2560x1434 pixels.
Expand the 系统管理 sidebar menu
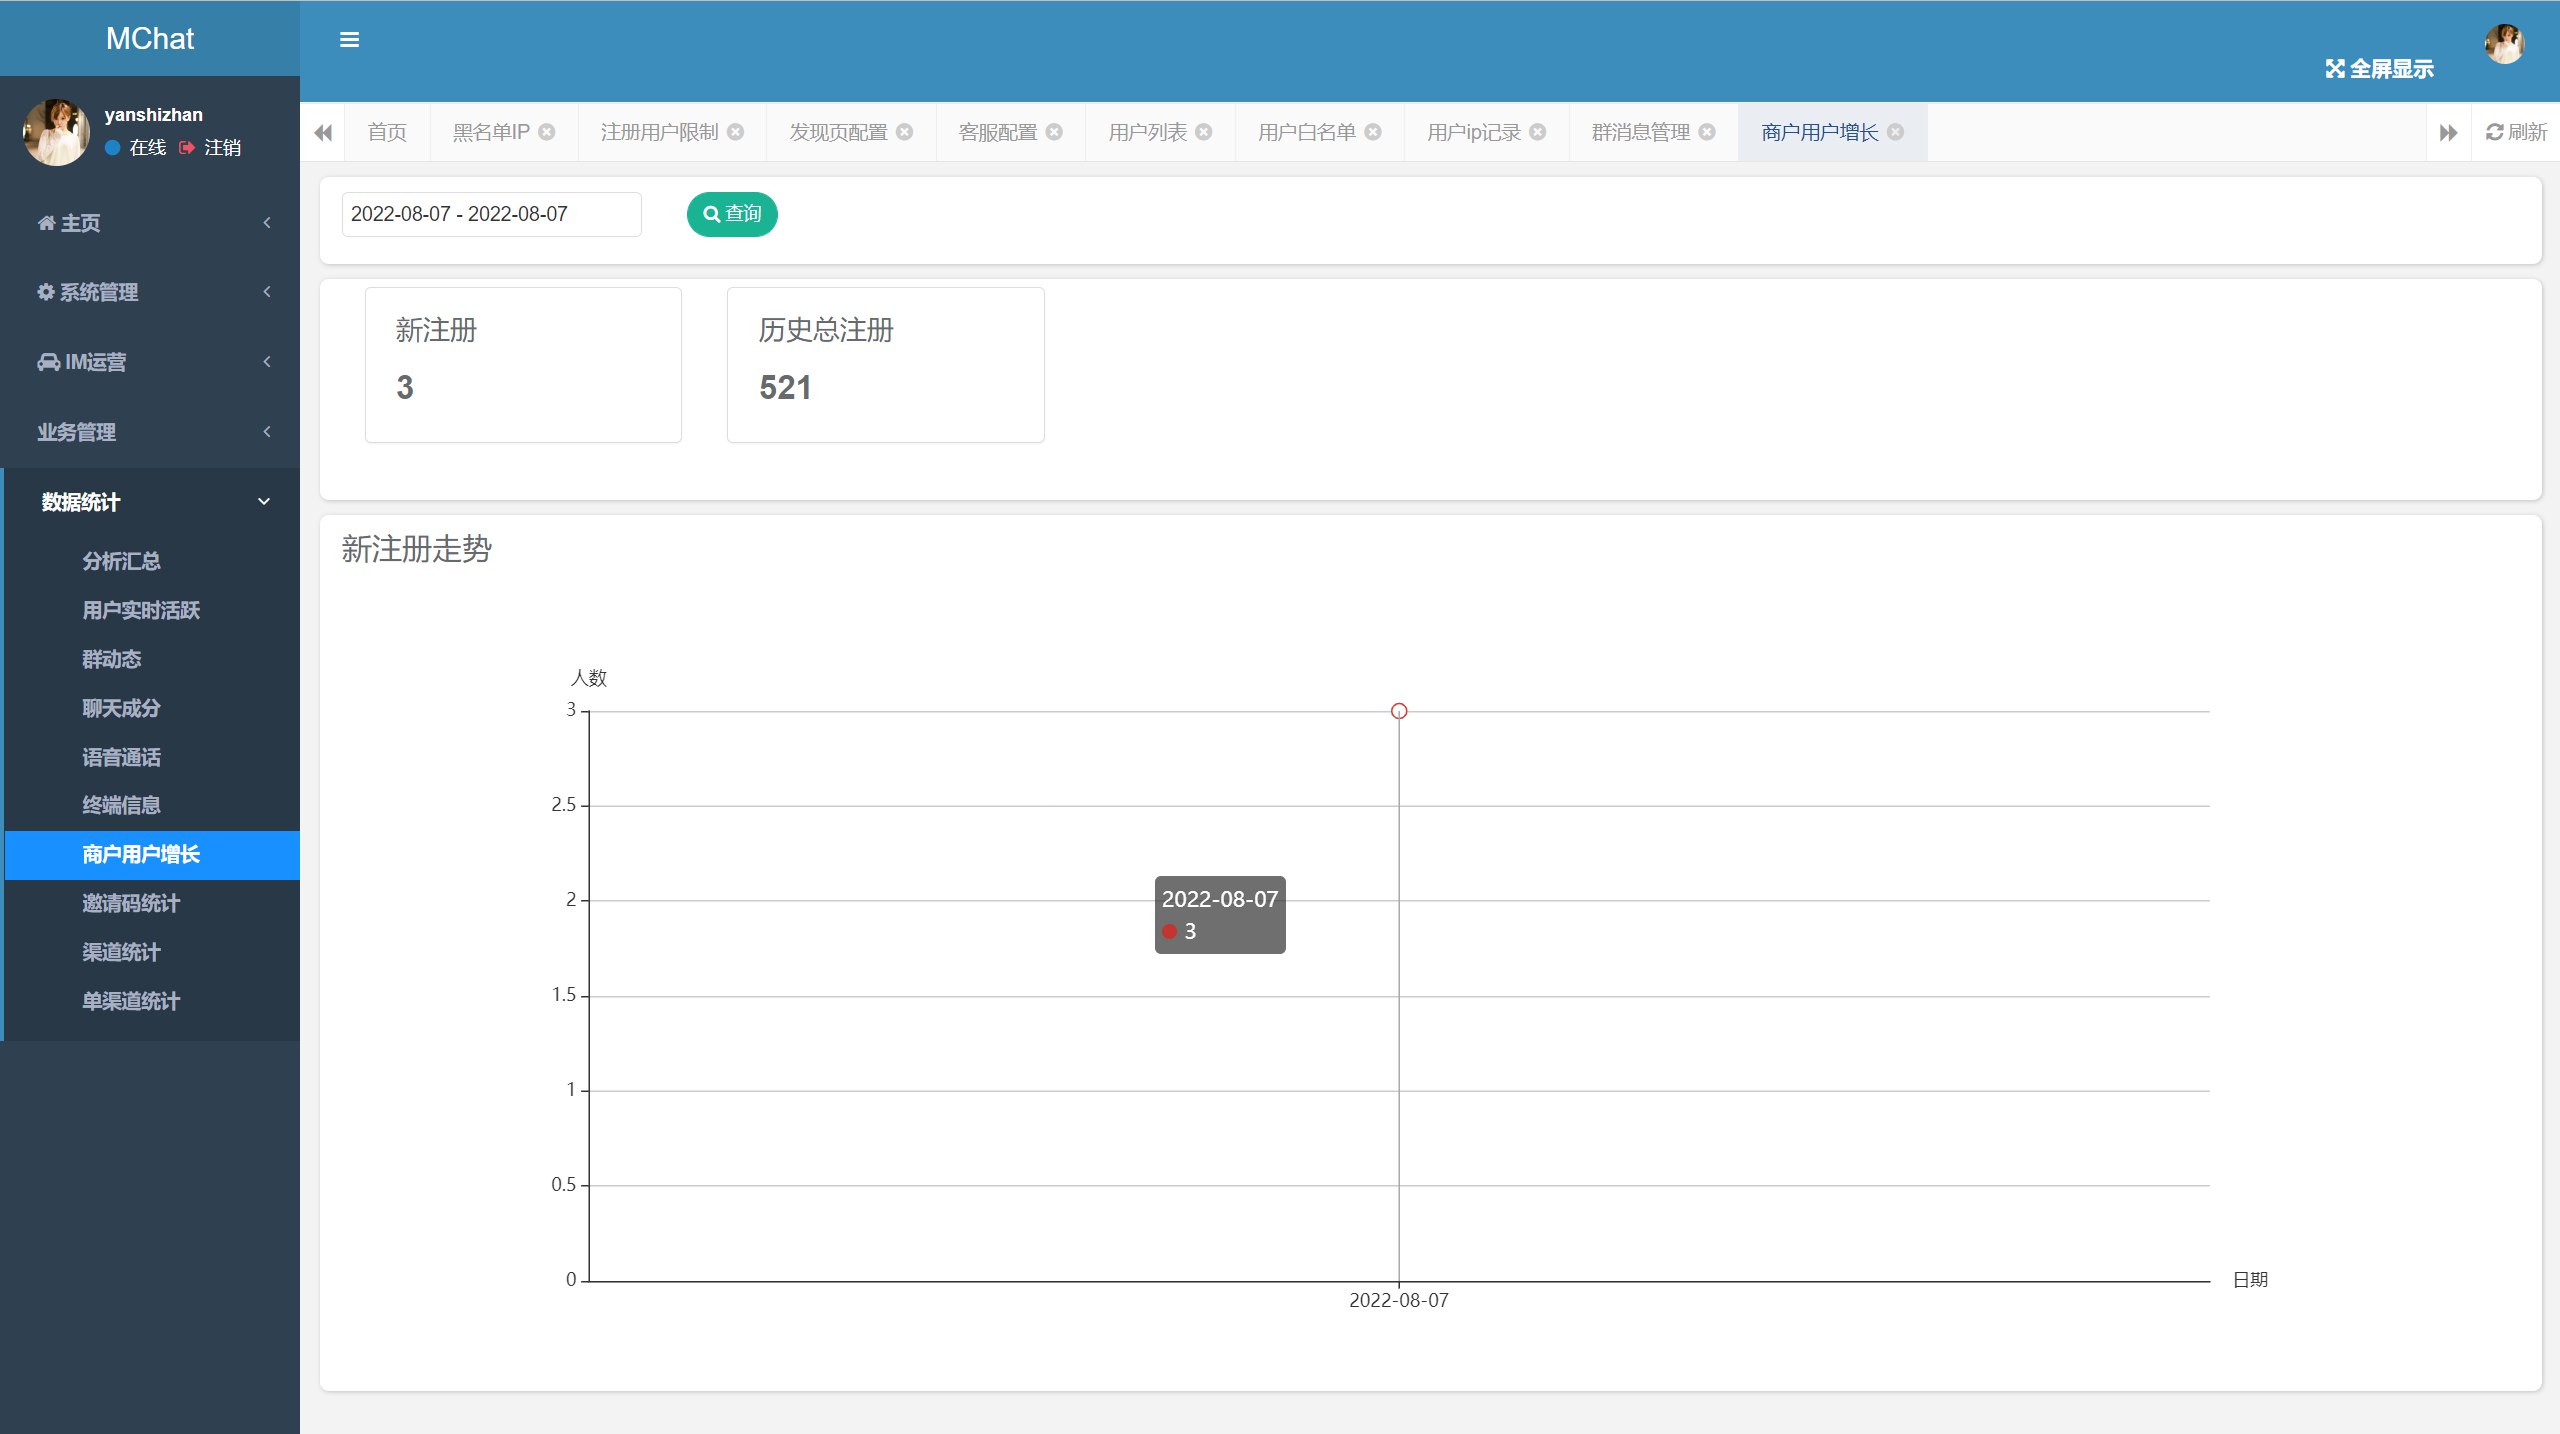(x=150, y=292)
